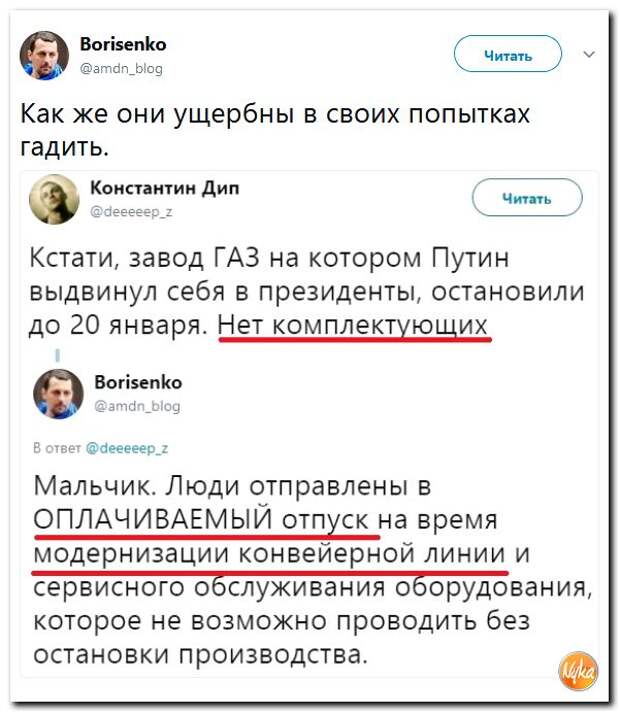Click @amdn_blog handle in the reply tweet

pos(137,406)
